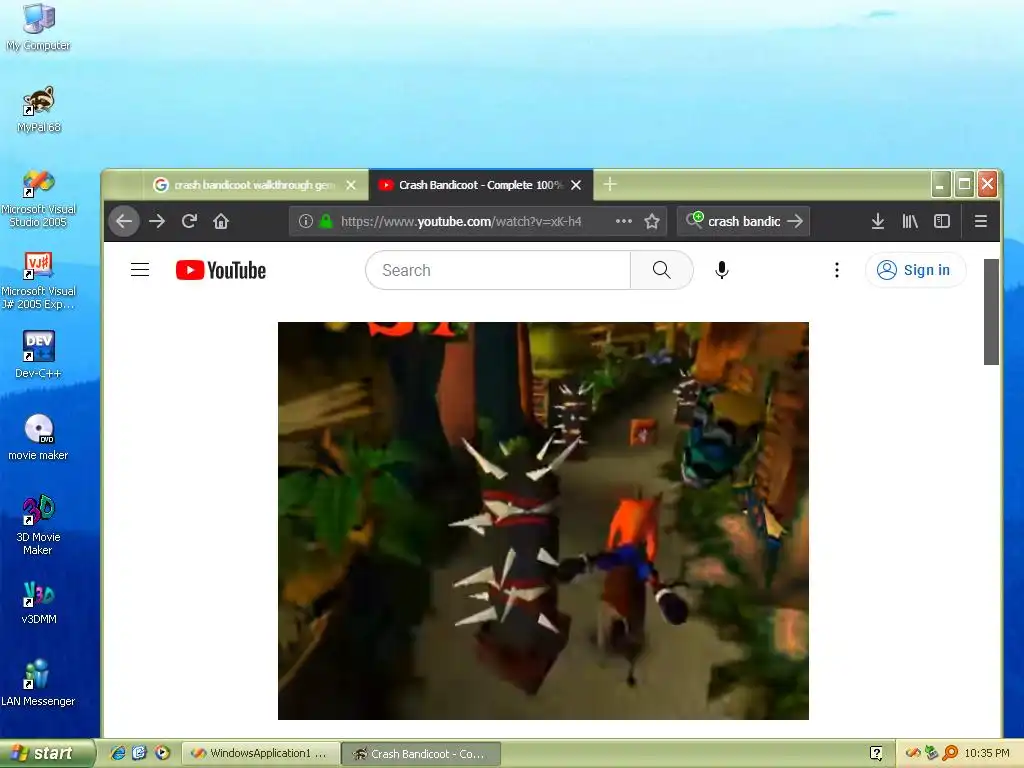Close the Google search tab
The width and height of the screenshot is (1024, 768).
coord(351,185)
